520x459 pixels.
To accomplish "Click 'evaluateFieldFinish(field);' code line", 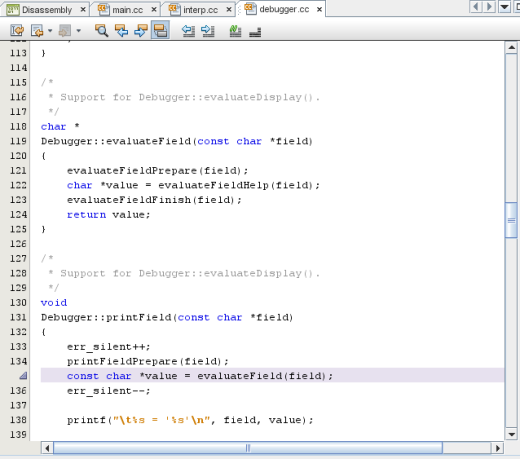I will click(x=154, y=200).
